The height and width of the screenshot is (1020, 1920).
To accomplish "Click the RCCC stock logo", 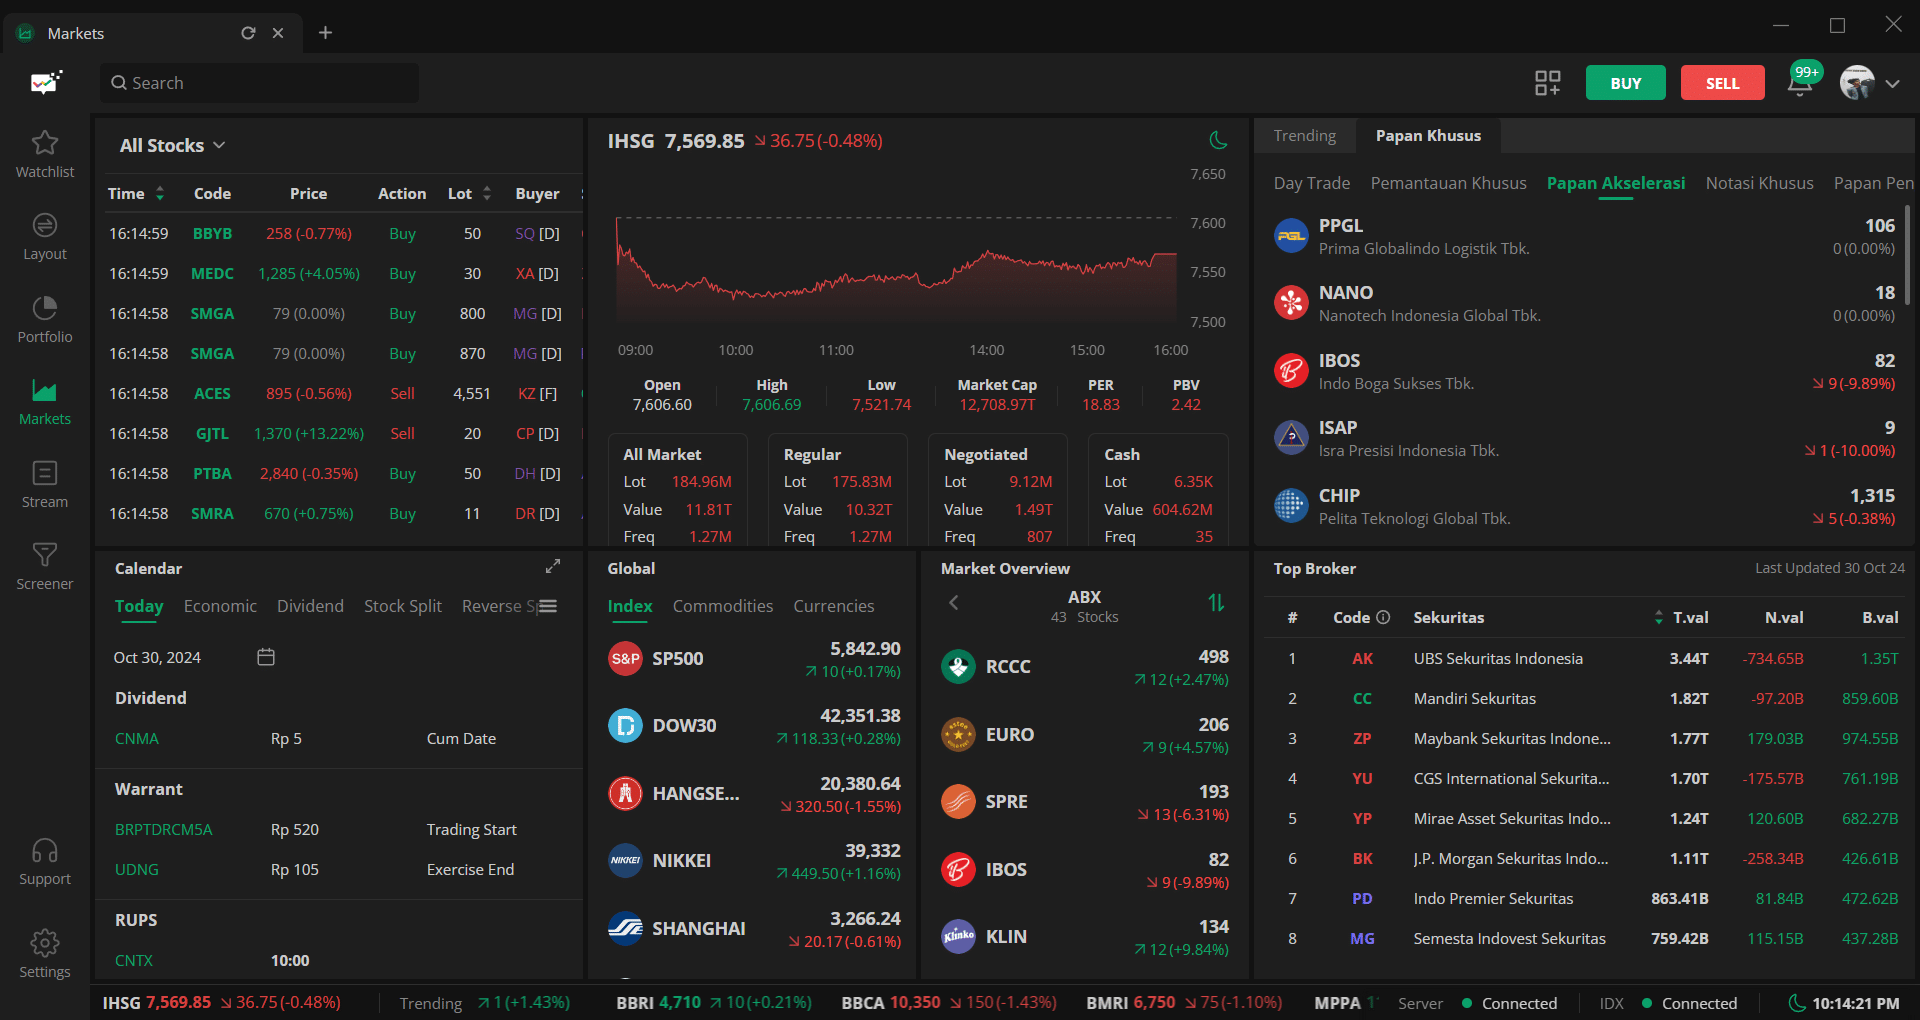I will [x=958, y=666].
